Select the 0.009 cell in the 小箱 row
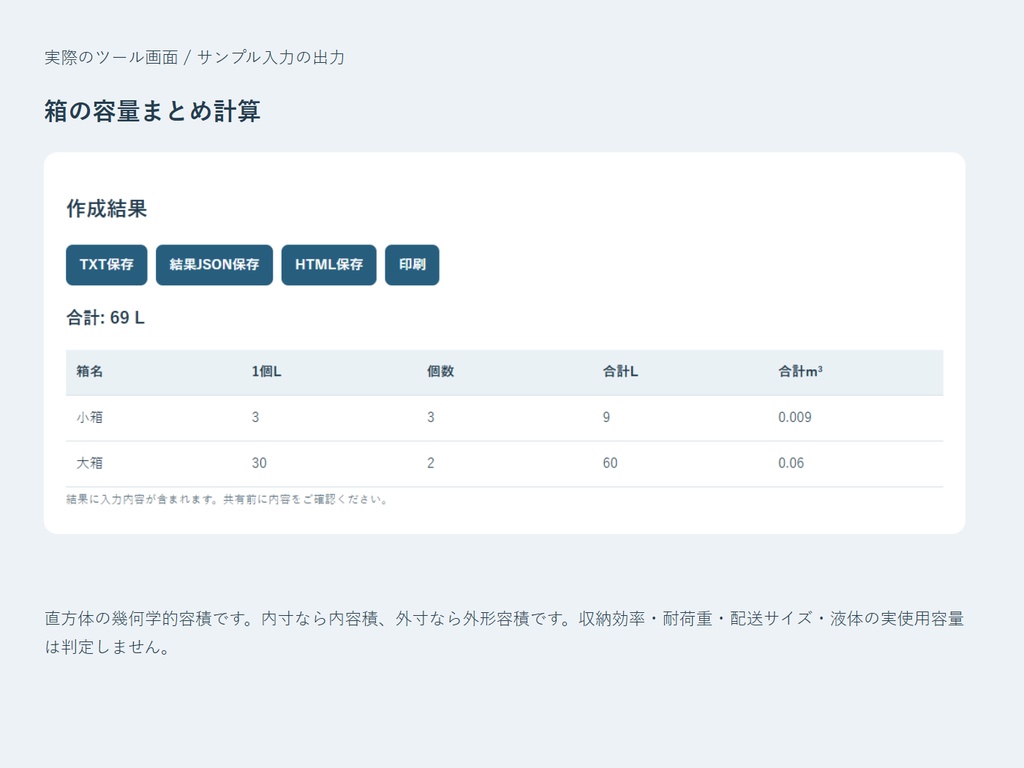 point(795,417)
